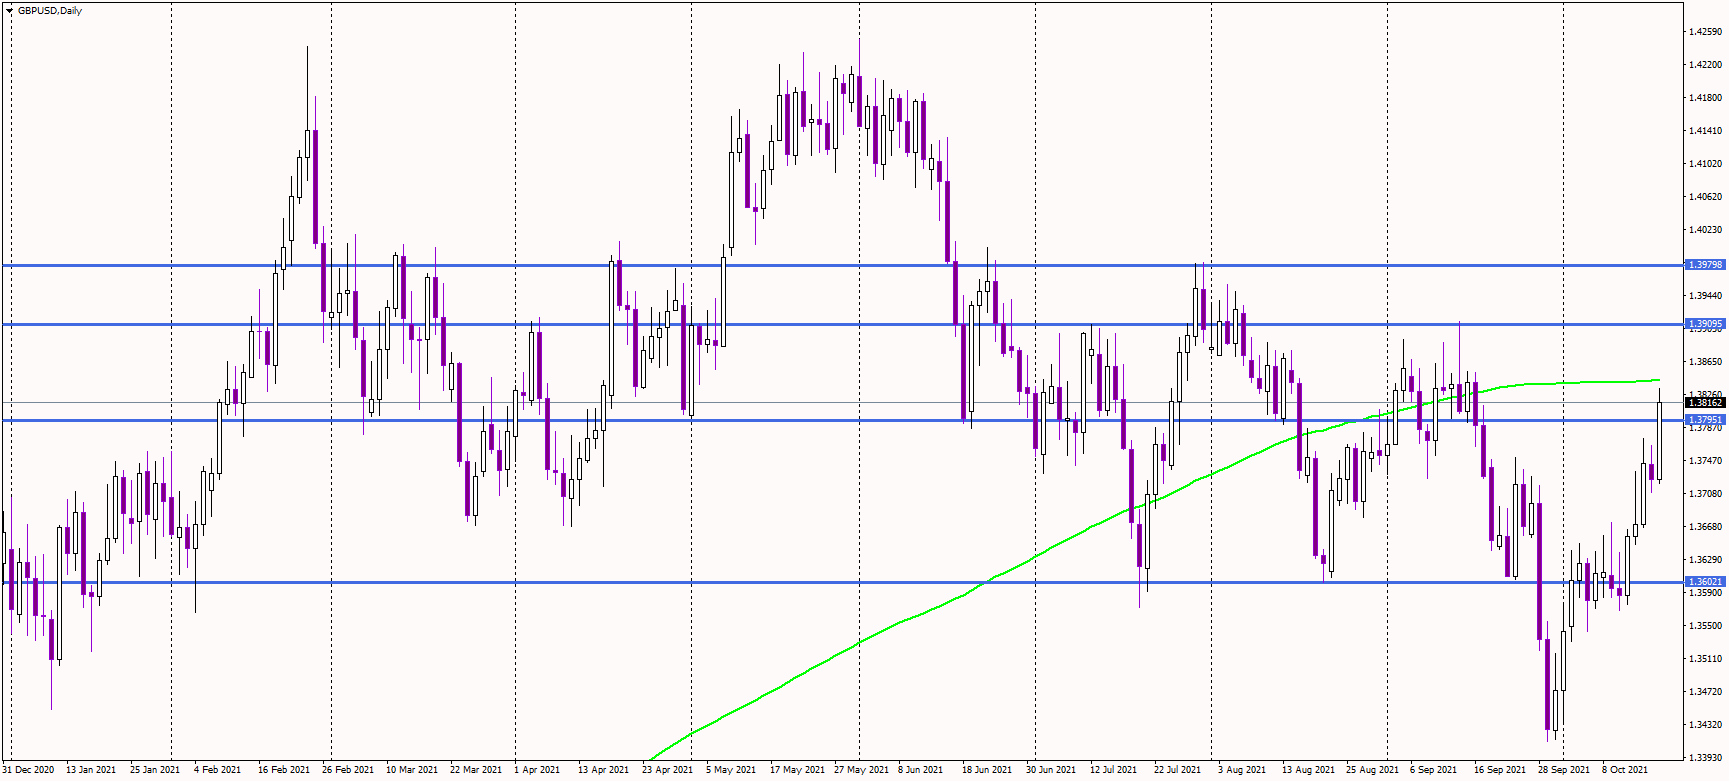This screenshot has height=781, width=1729.
Task: Click the 1.34720 price axis label
Action: pyautogui.click(x=1706, y=692)
